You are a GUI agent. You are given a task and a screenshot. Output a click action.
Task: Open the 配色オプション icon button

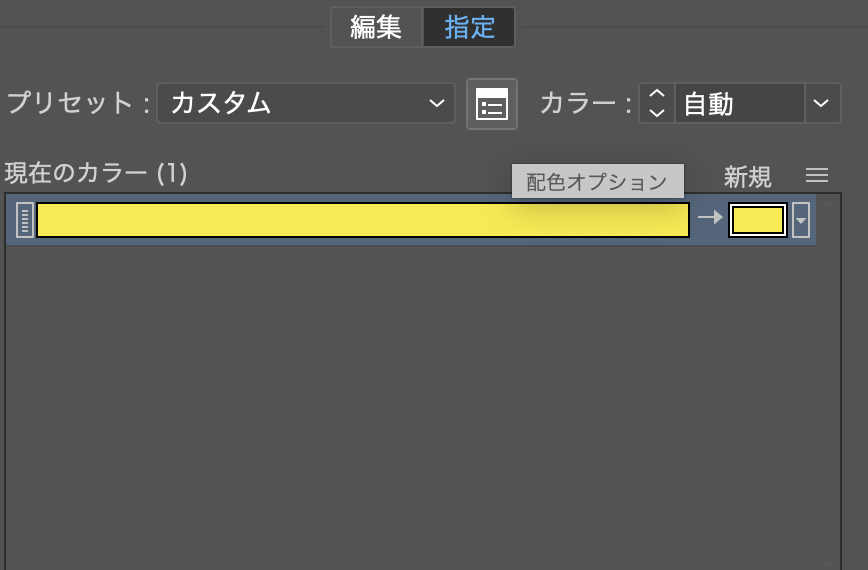coord(492,104)
